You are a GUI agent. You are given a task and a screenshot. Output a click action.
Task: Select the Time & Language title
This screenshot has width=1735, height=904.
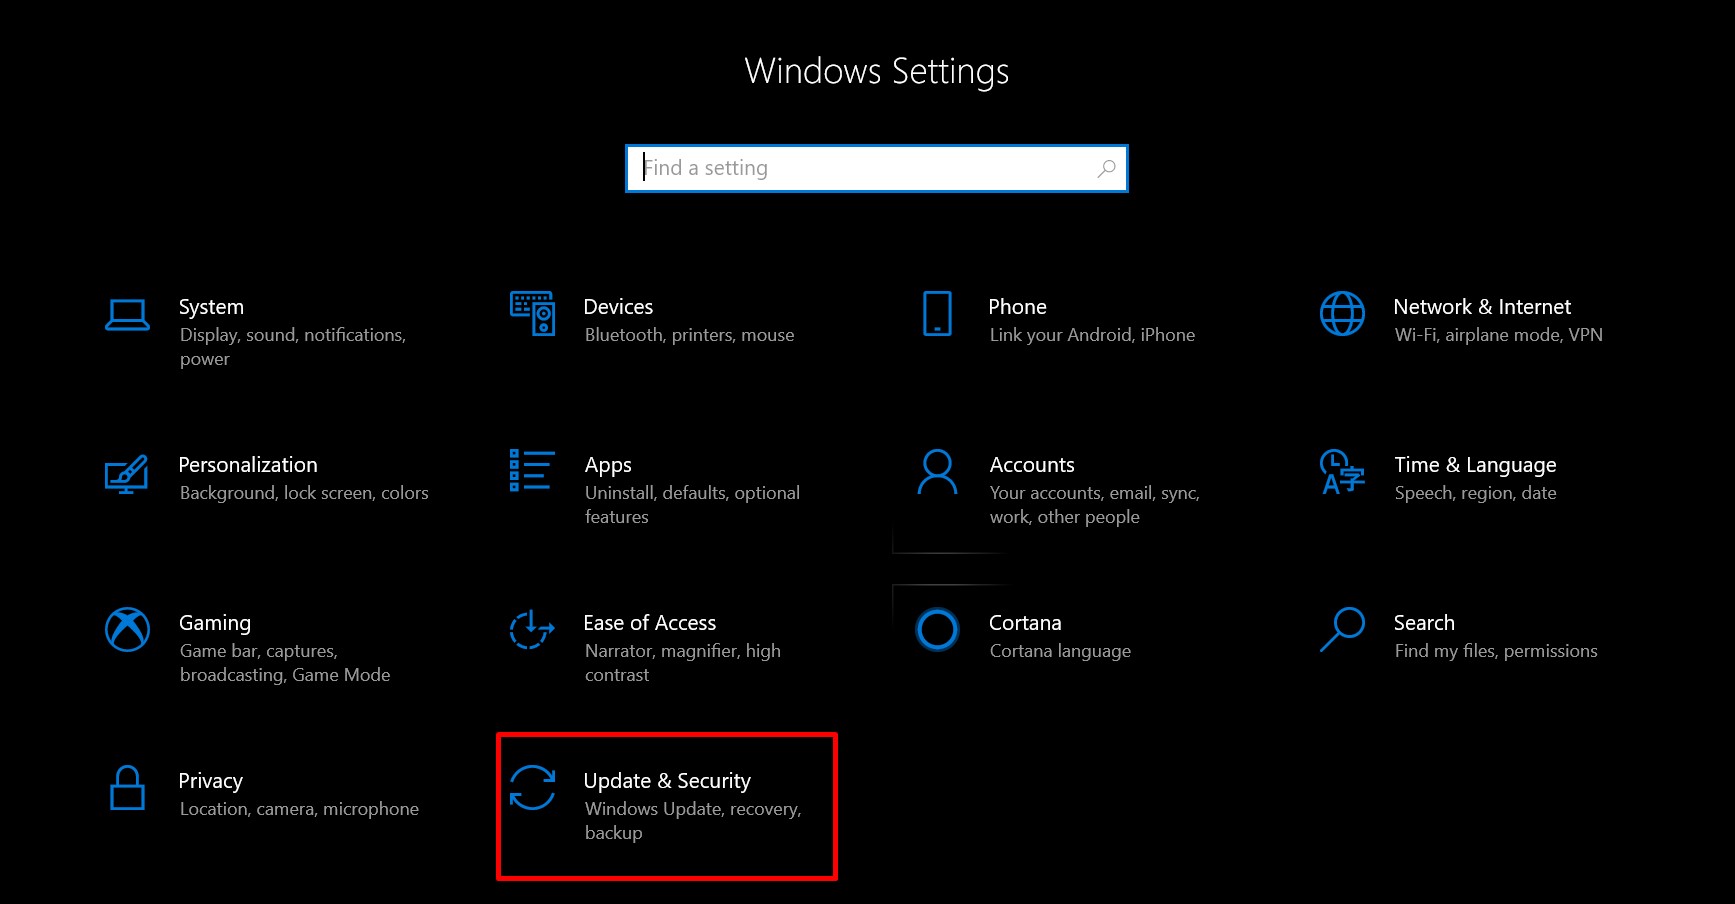[1475, 466]
